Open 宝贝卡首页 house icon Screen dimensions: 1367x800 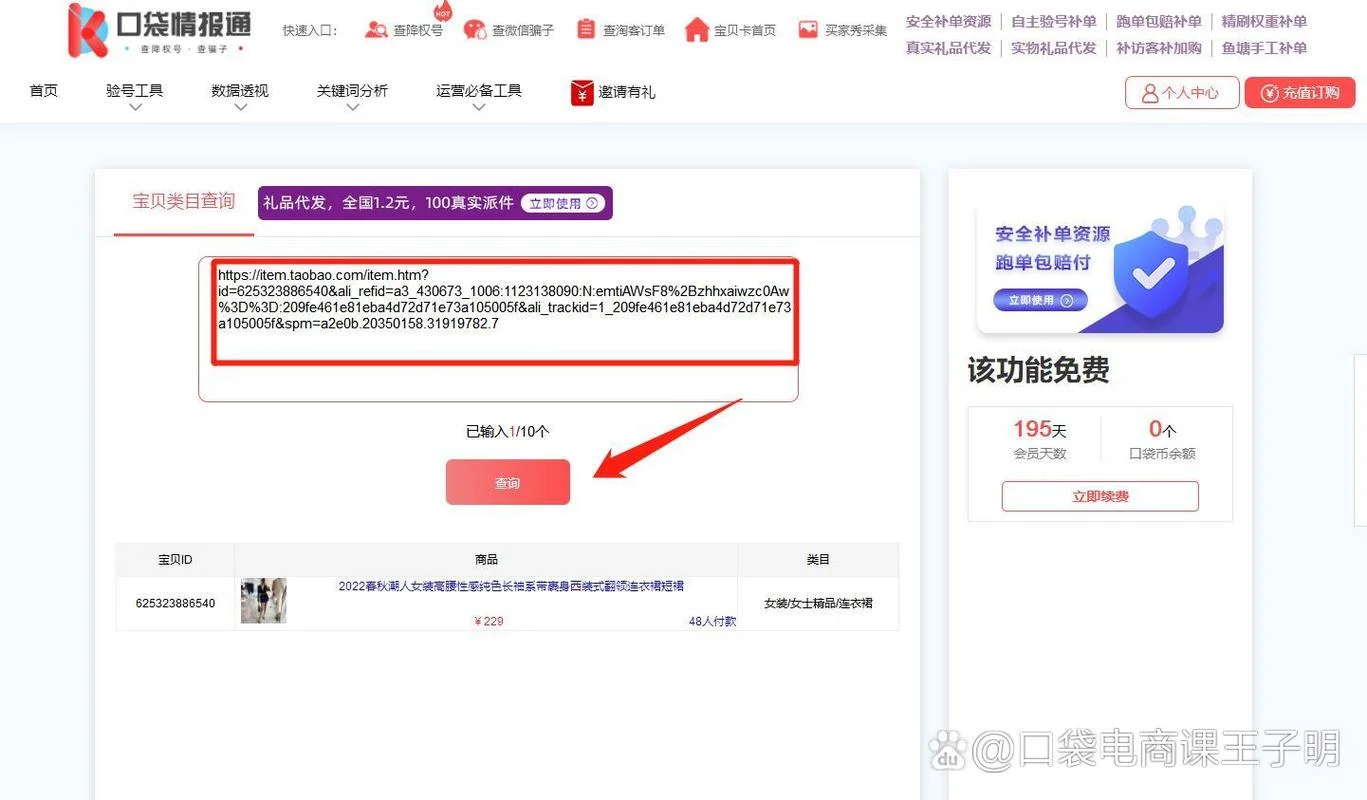point(697,30)
